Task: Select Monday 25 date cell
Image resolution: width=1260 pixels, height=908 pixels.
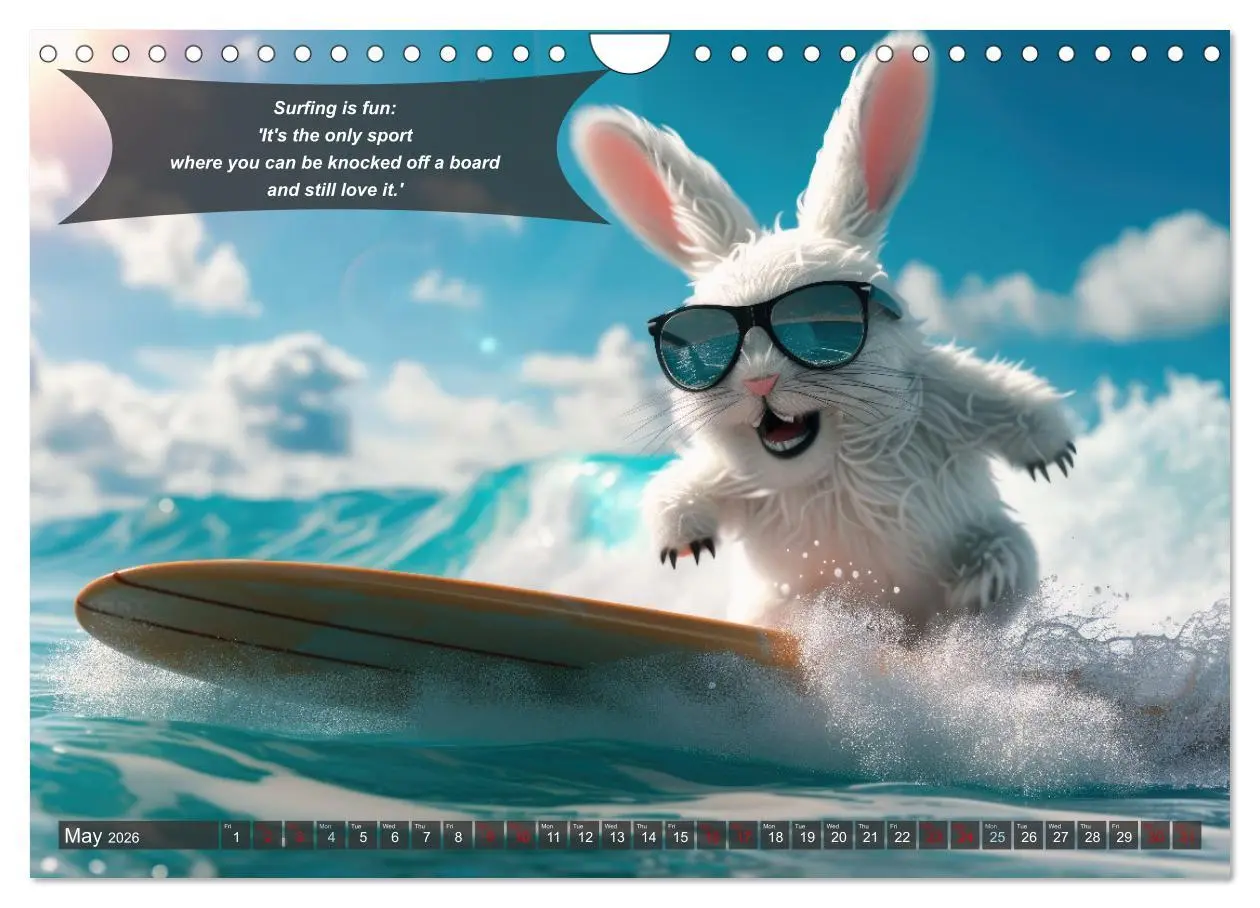Action: tap(997, 836)
